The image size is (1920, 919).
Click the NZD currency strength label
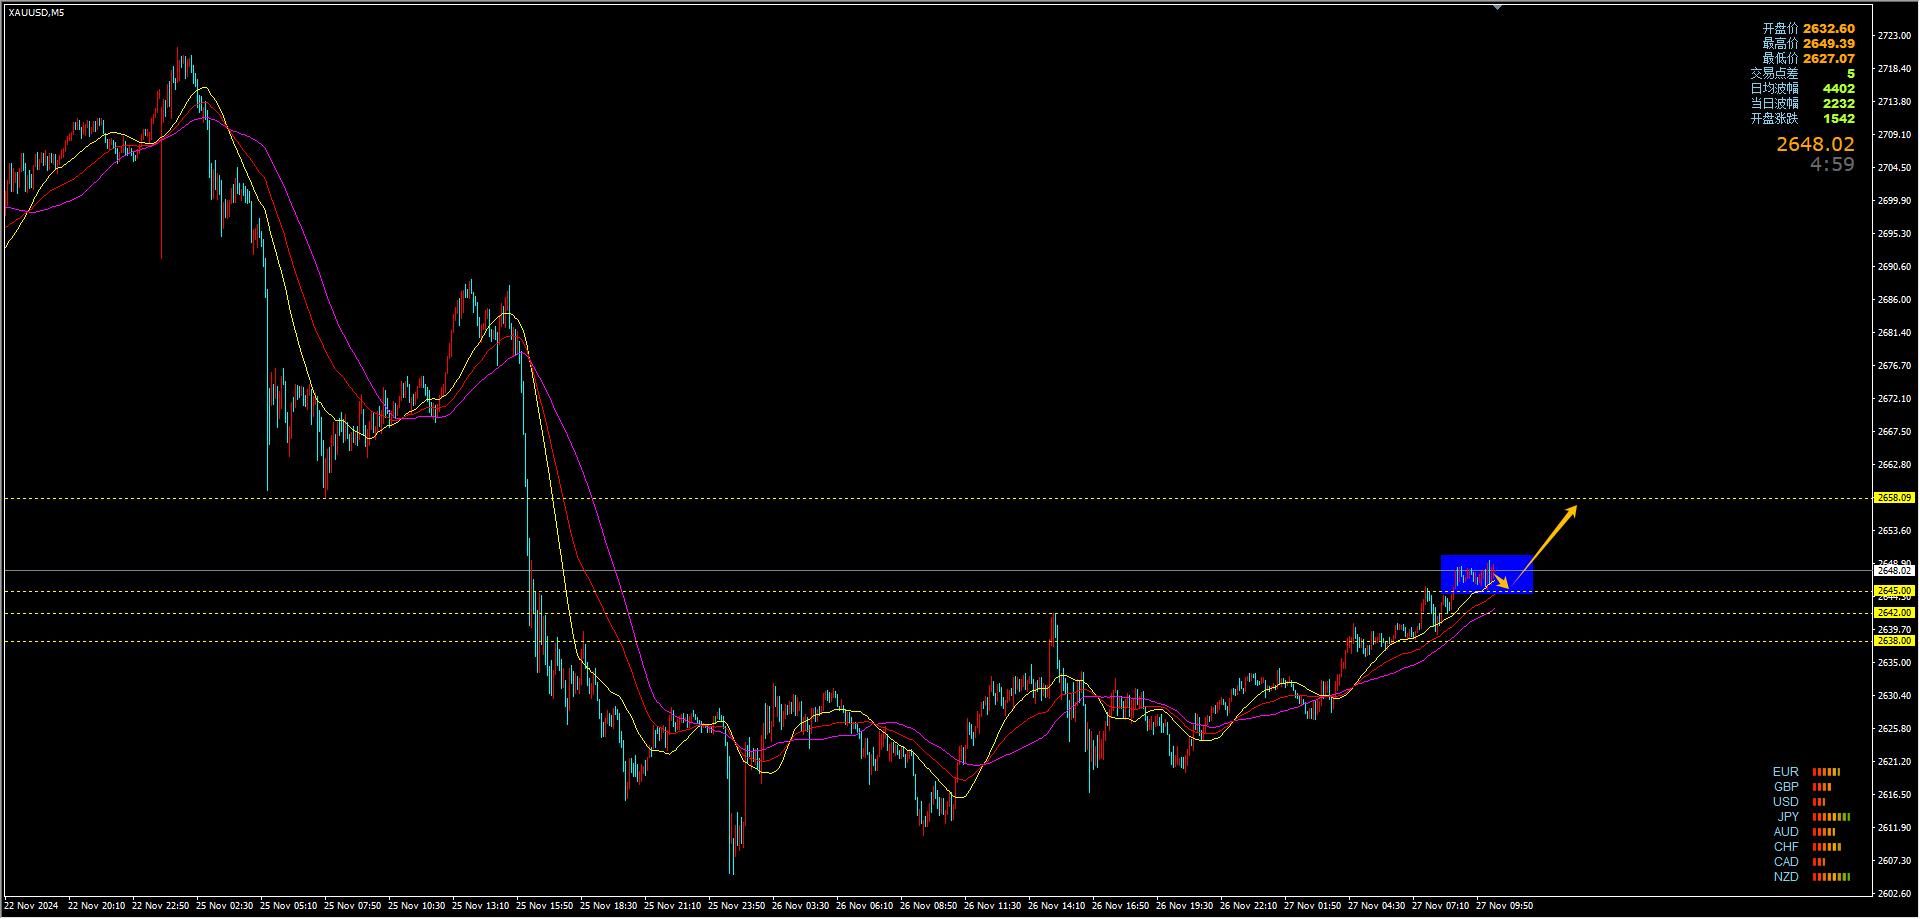point(1785,877)
